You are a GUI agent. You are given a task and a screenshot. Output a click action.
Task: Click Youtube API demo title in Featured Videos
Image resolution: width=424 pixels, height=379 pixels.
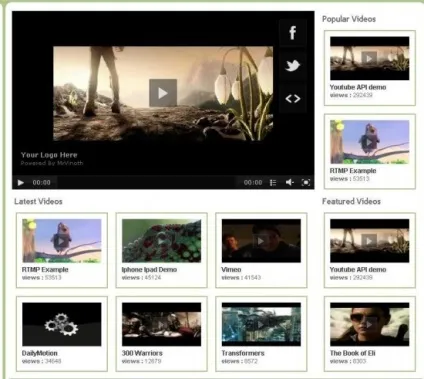pyautogui.click(x=358, y=269)
